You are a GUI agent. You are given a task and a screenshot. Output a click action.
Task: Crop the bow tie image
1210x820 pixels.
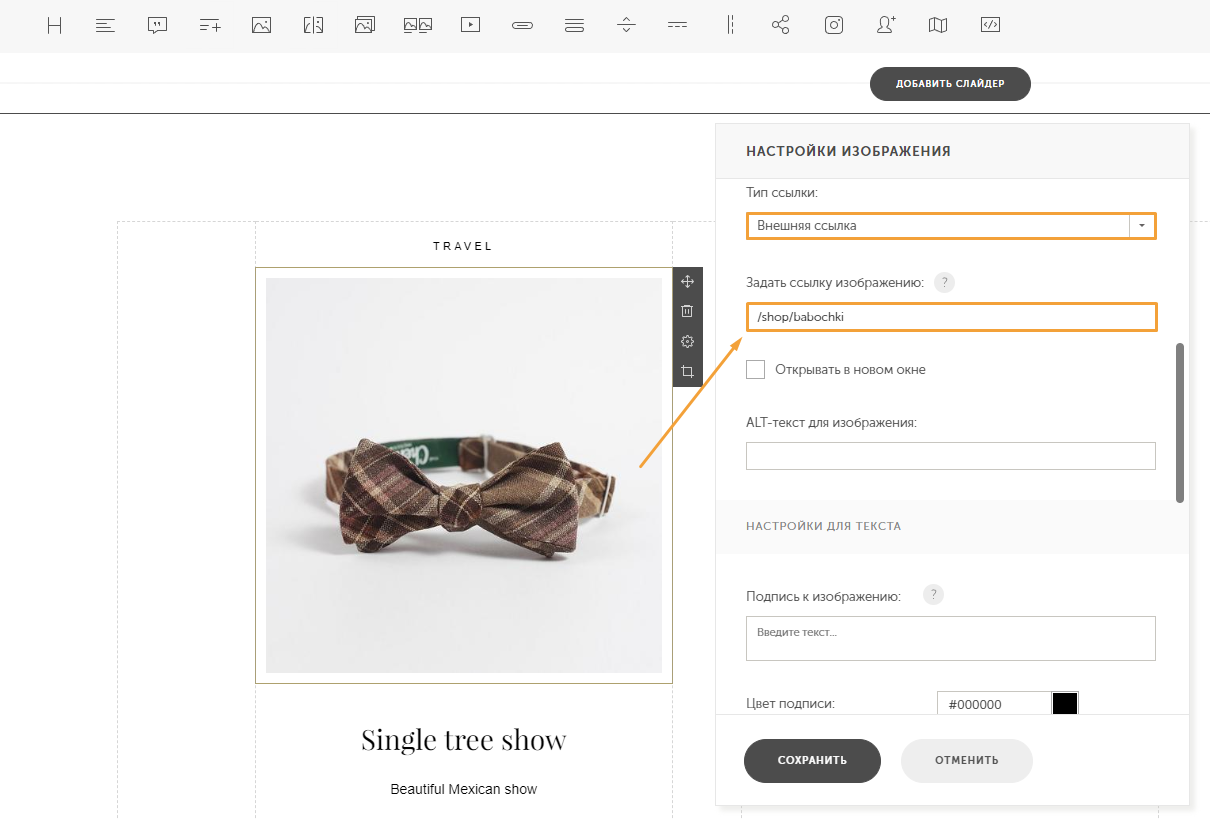click(x=687, y=372)
